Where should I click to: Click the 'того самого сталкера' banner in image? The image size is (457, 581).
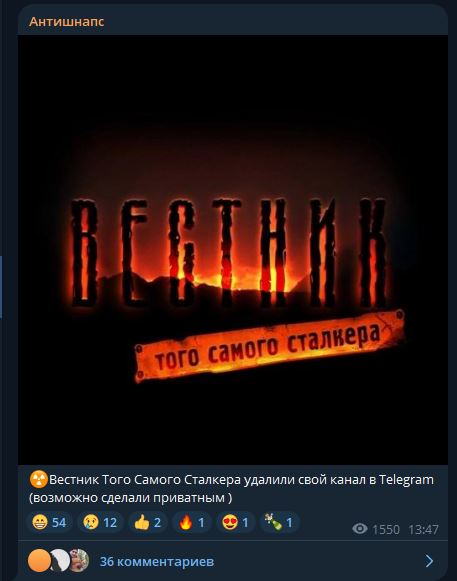pyautogui.click(x=269, y=346)
